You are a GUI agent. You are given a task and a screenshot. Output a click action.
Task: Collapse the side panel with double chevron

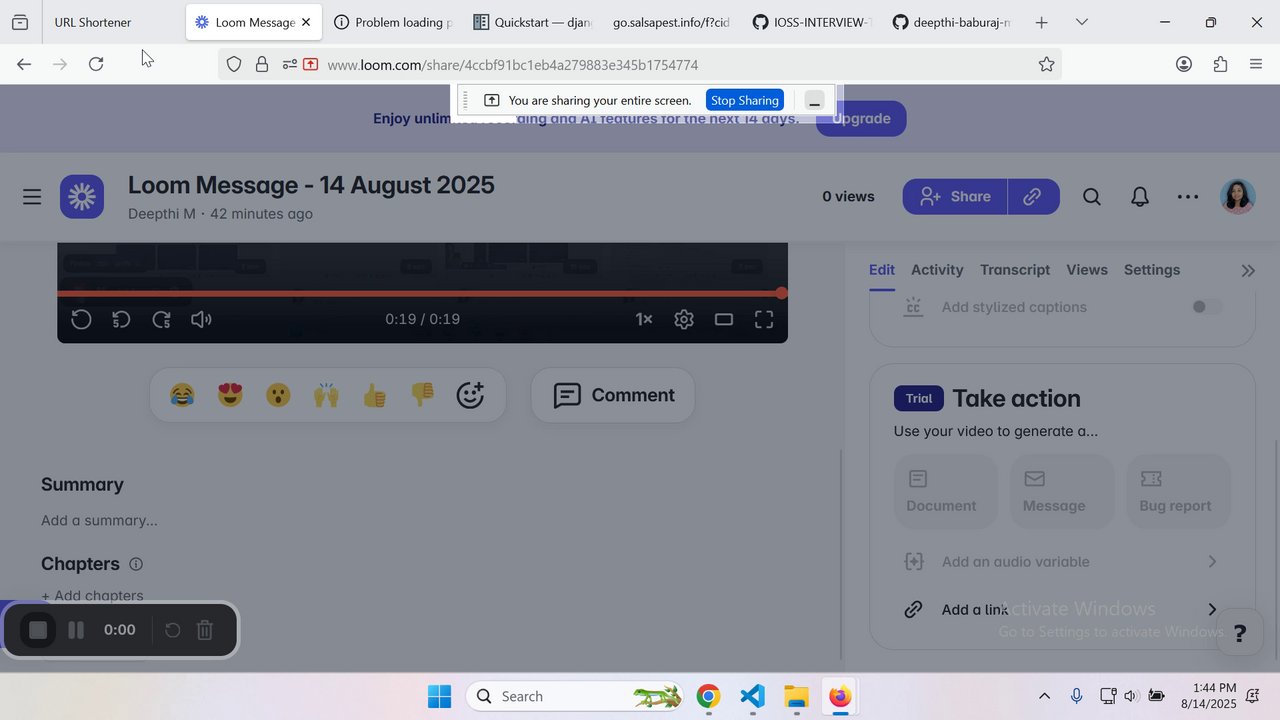[x=1248, y=271]
